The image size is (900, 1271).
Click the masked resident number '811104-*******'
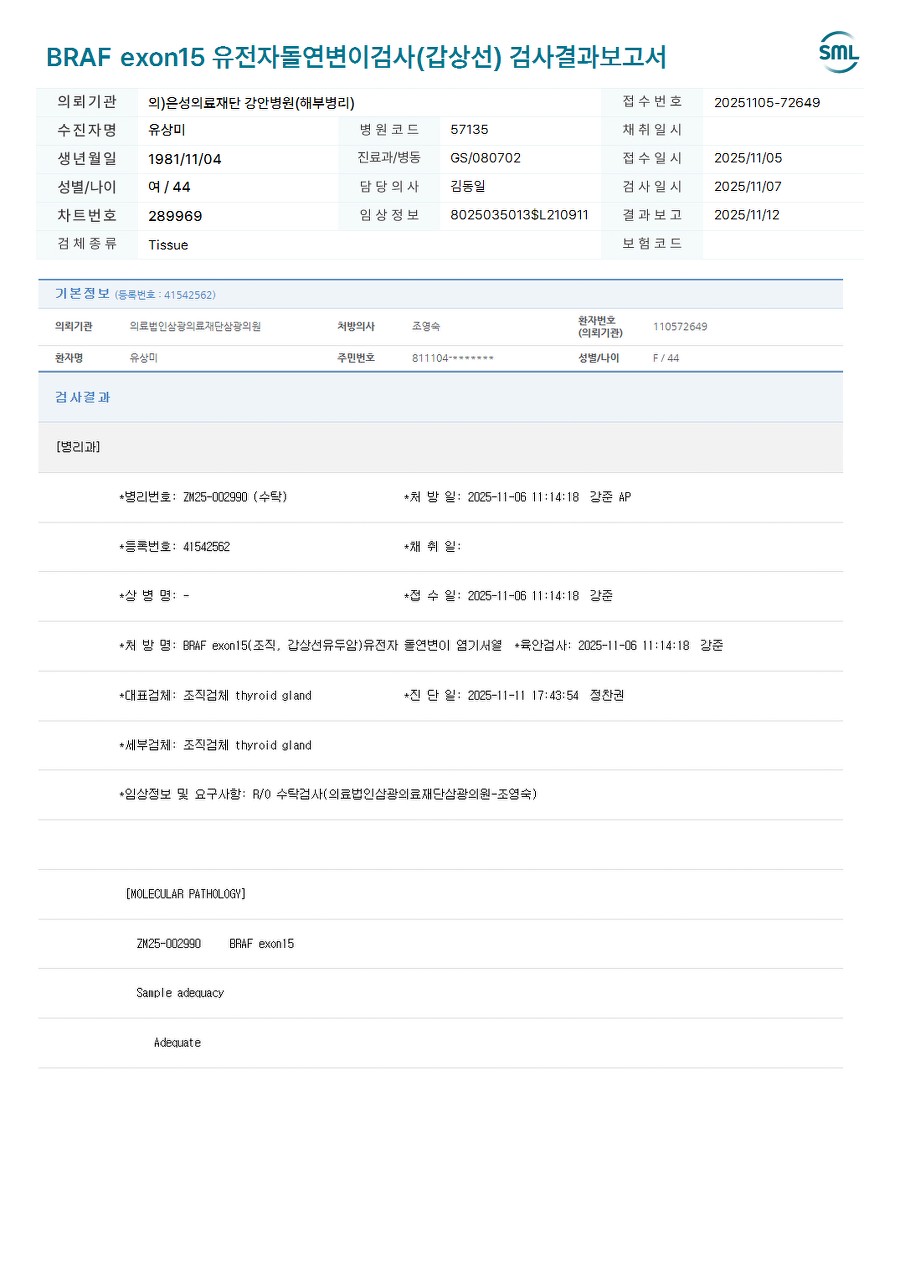click(453, 358)
